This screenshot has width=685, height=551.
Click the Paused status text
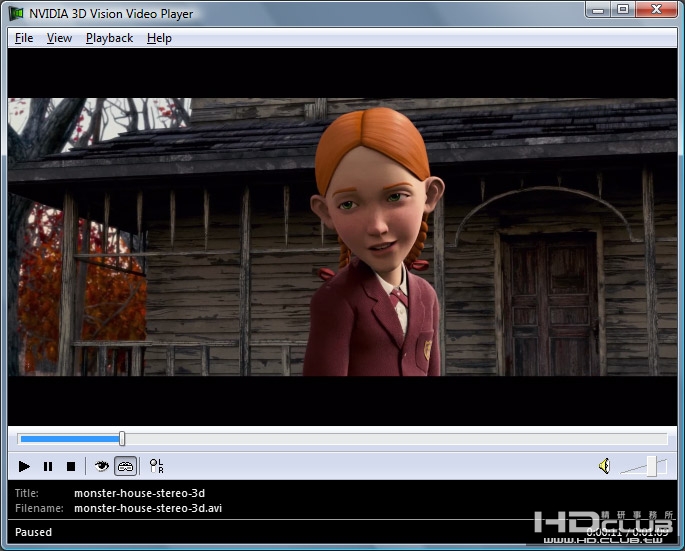point(33,532)
